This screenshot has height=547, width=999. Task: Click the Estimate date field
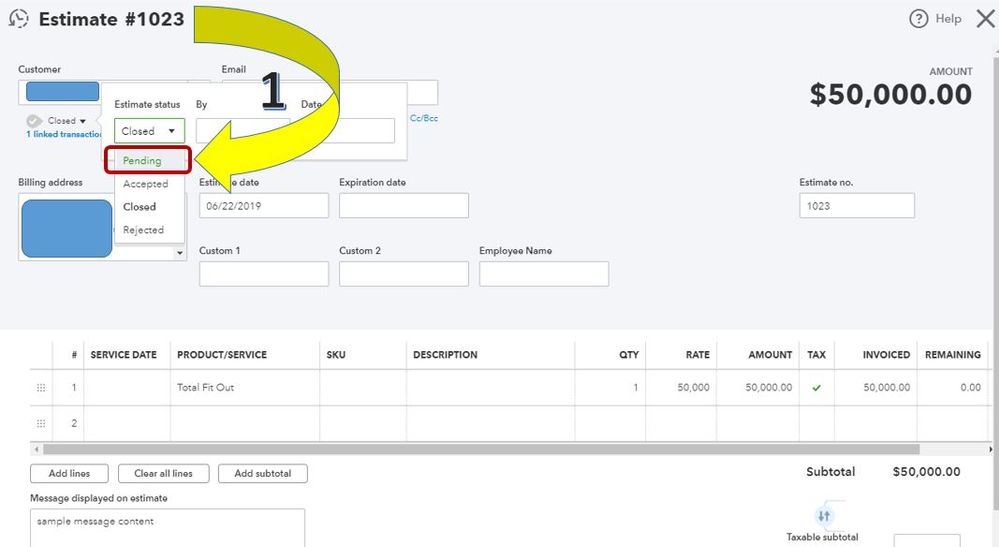coord(264,206)
